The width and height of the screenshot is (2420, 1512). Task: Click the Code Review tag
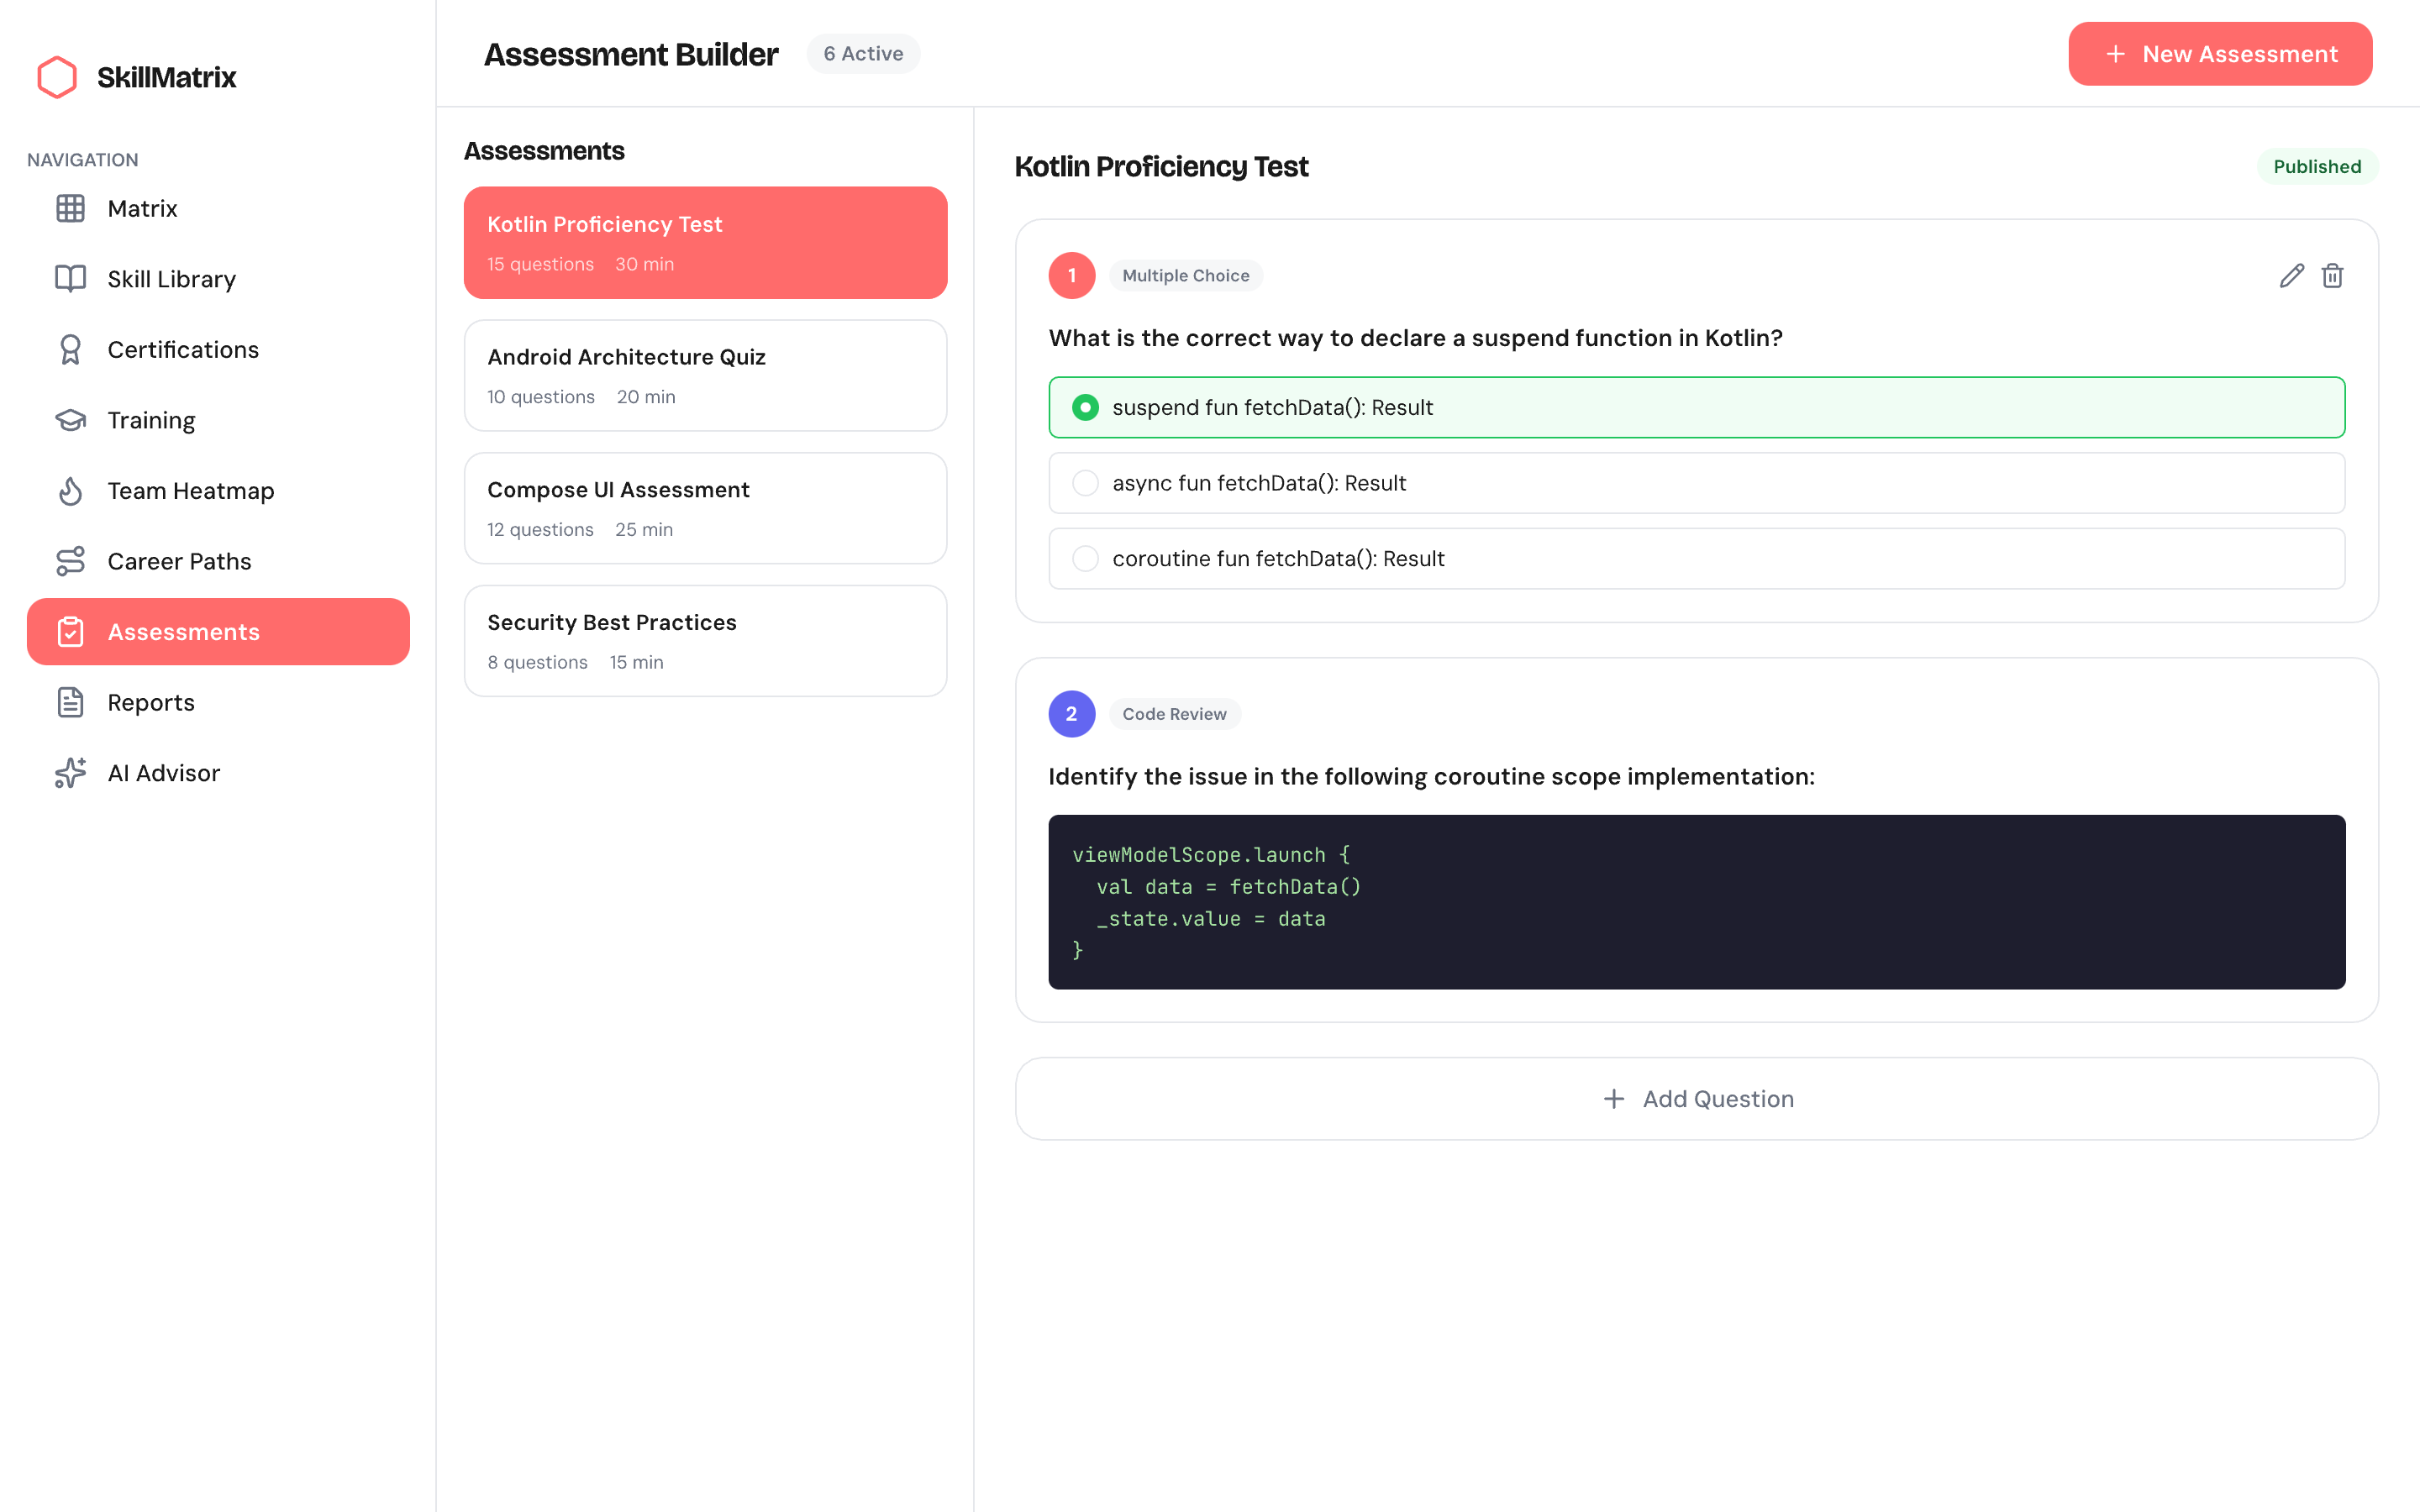pos(1174,714)
